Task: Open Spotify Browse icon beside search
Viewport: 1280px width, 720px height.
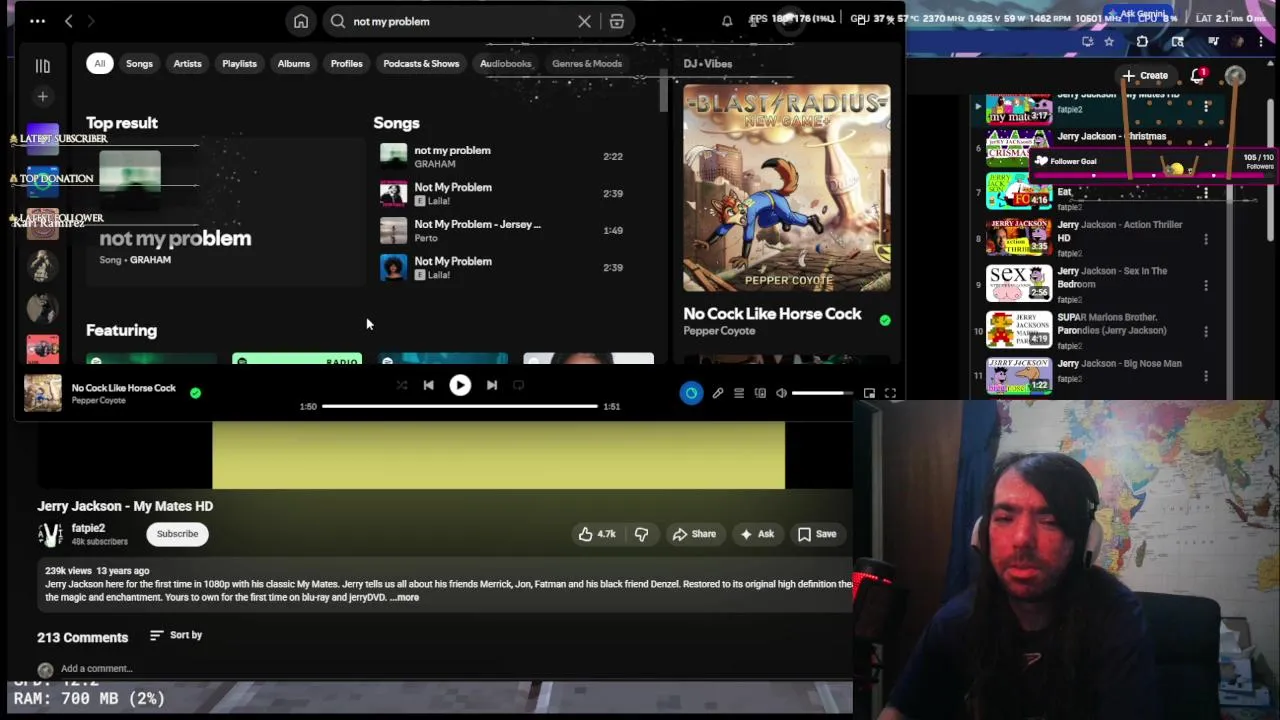Action: click(617, 21)
